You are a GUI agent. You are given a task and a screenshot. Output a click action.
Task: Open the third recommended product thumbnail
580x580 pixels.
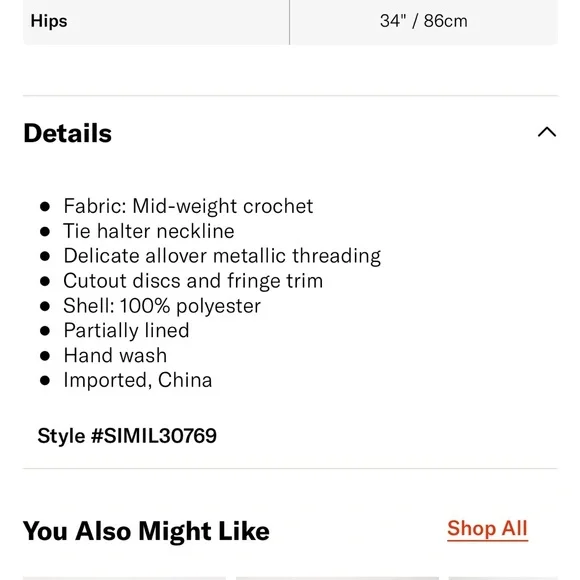tap(503, 578)
